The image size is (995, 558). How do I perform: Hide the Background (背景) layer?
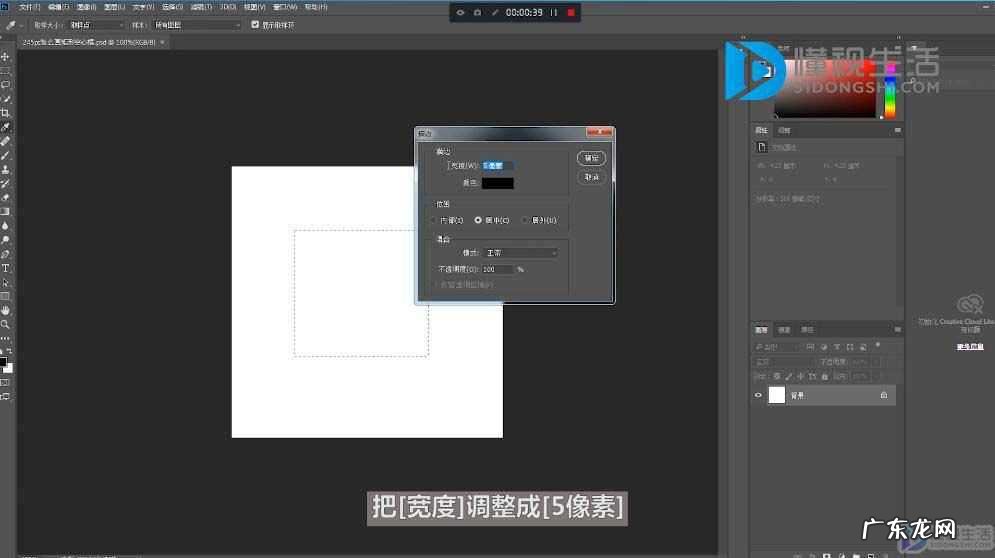[758, 395]
